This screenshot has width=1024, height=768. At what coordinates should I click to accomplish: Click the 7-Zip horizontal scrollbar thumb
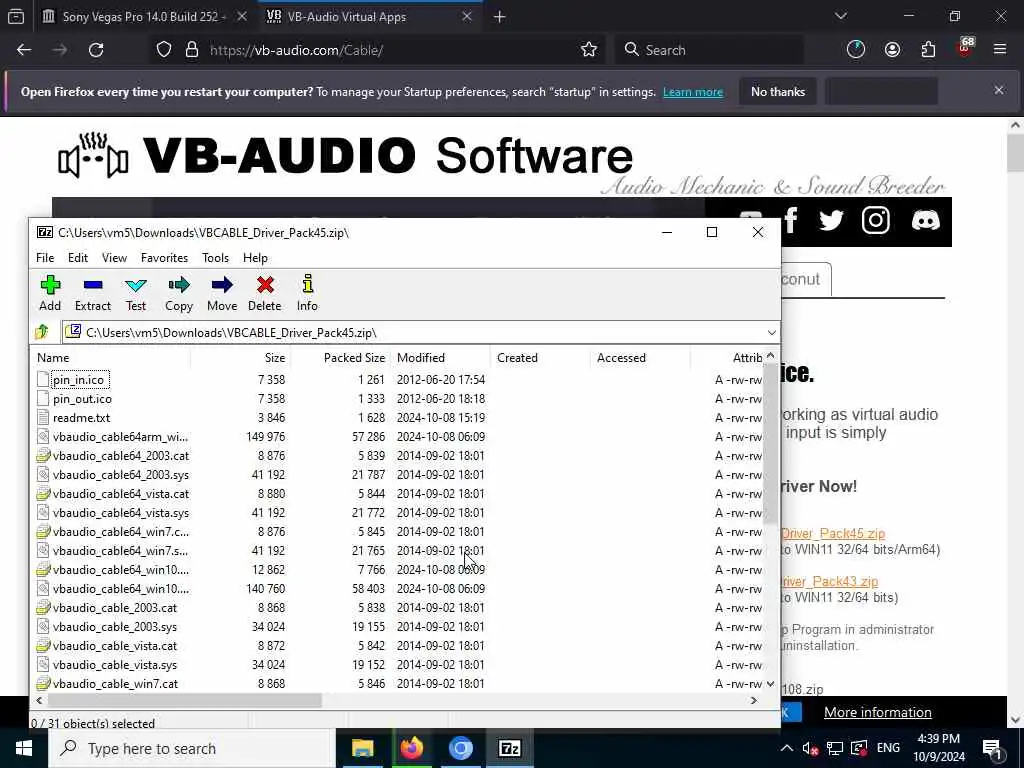coord(185,700)
